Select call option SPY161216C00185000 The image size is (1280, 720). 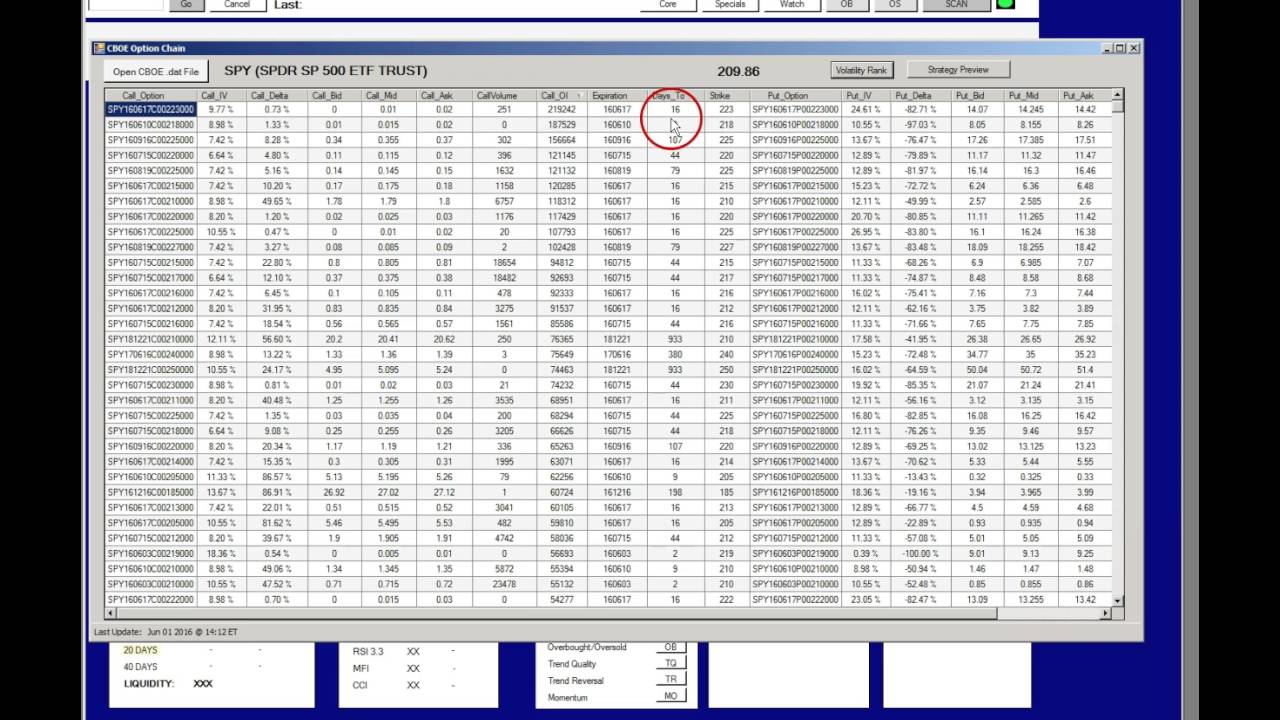[151, 493]
